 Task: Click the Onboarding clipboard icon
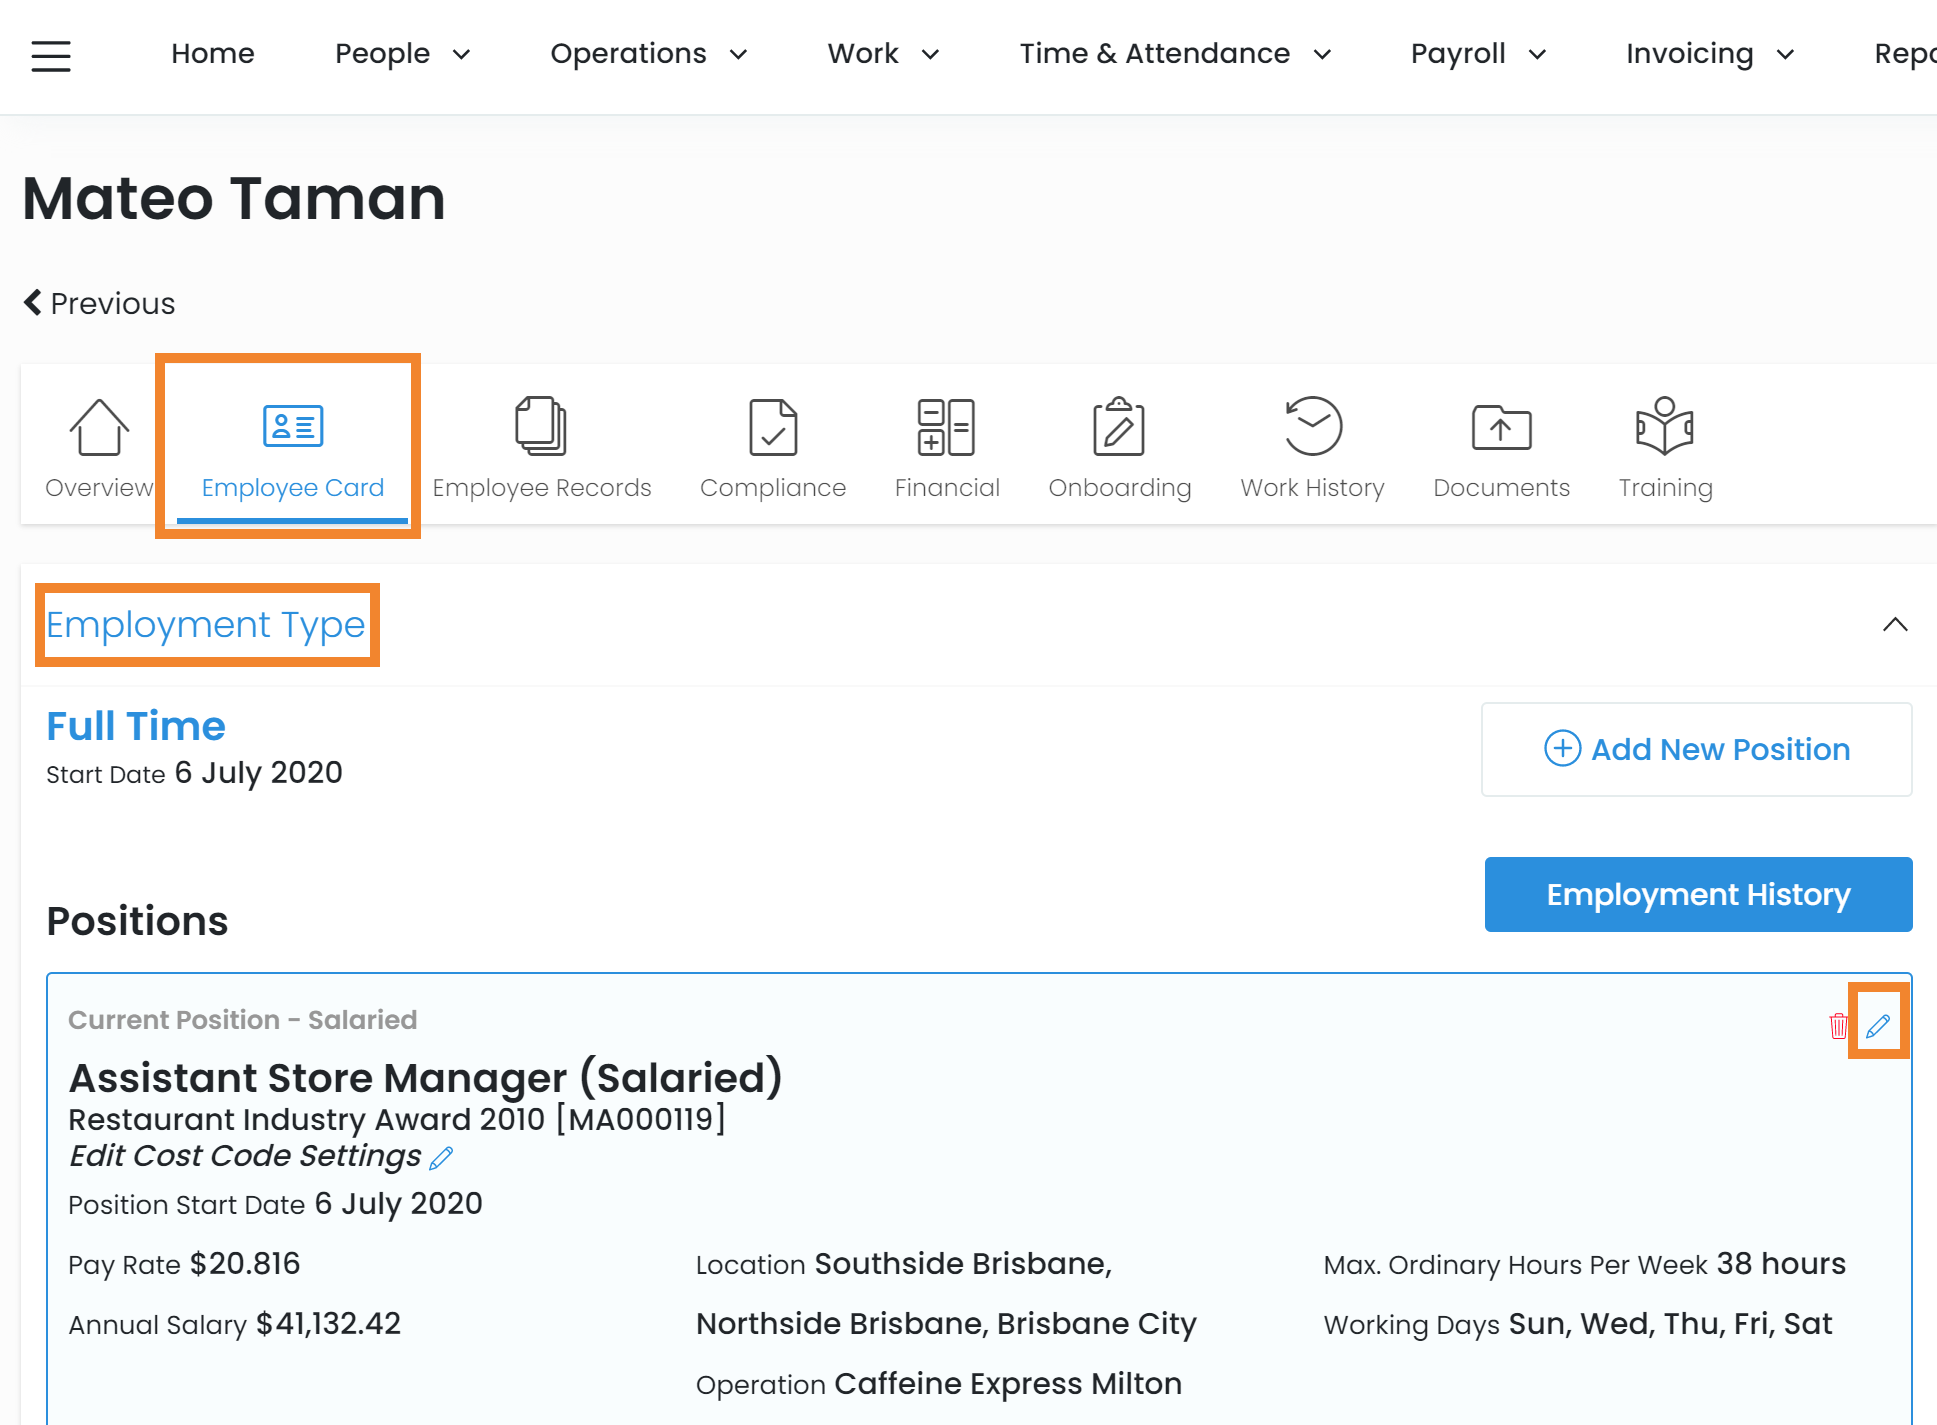(1119, 427)
